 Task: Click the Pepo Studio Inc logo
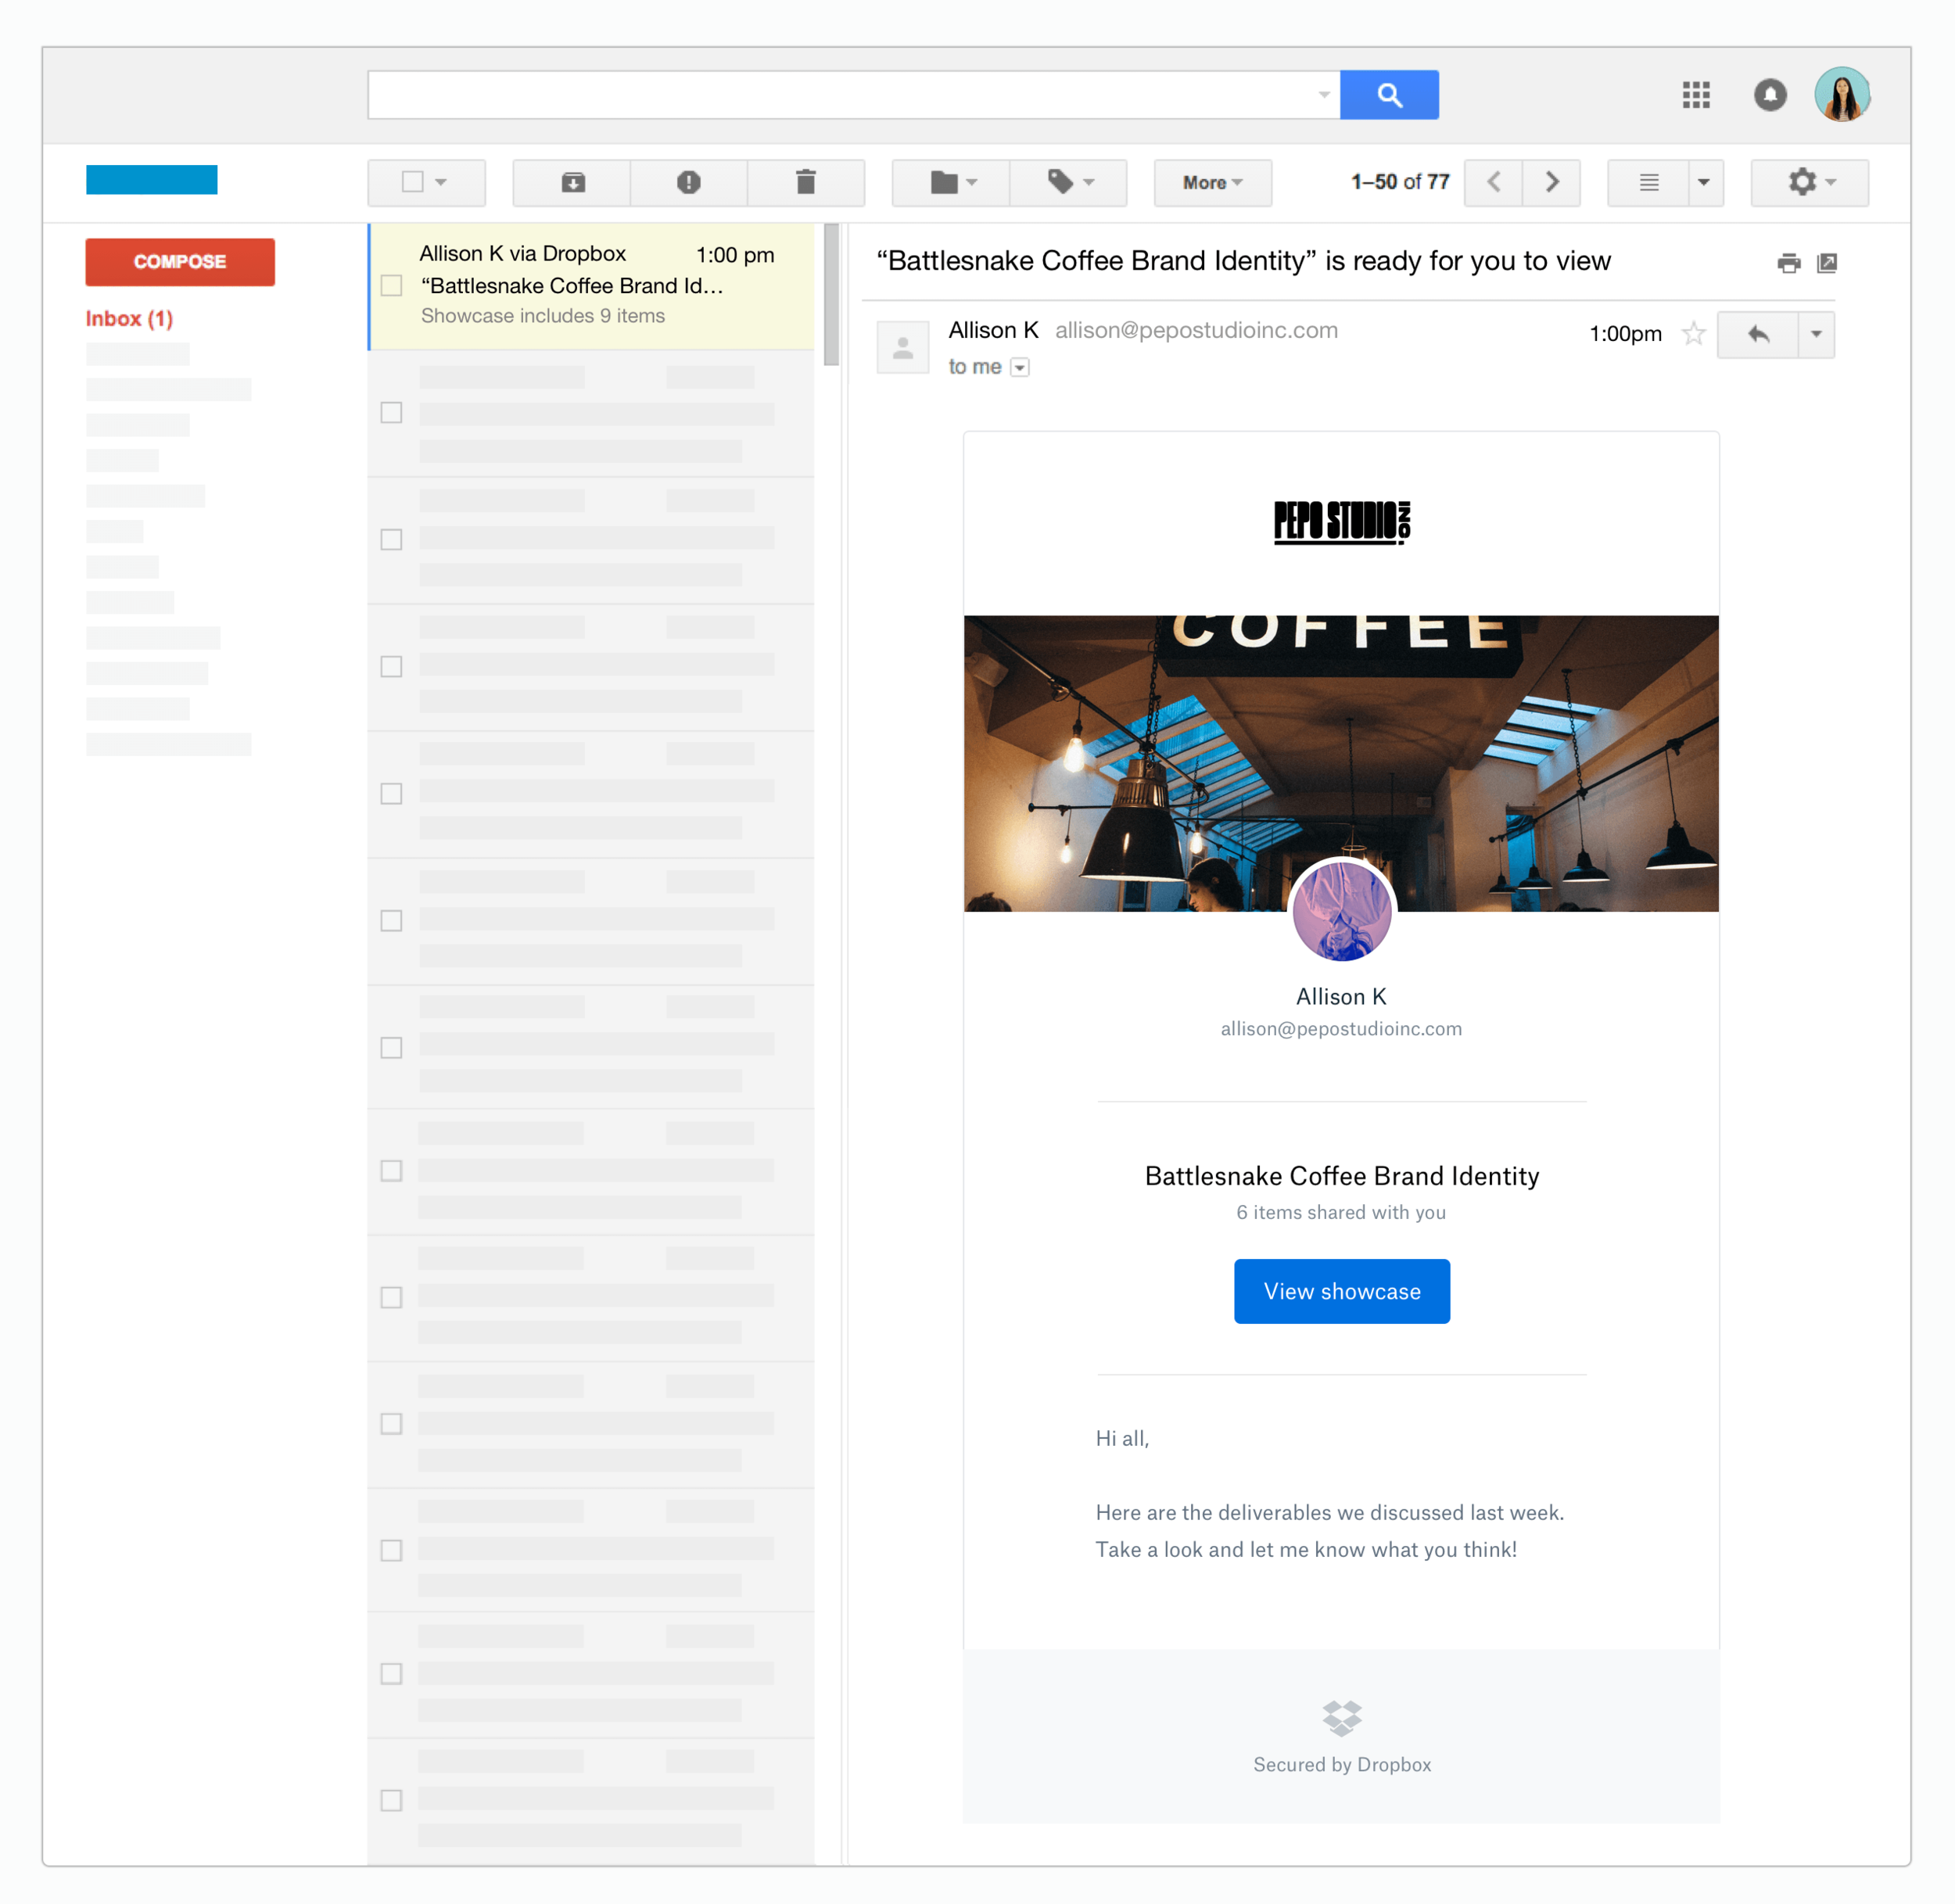1342,522
